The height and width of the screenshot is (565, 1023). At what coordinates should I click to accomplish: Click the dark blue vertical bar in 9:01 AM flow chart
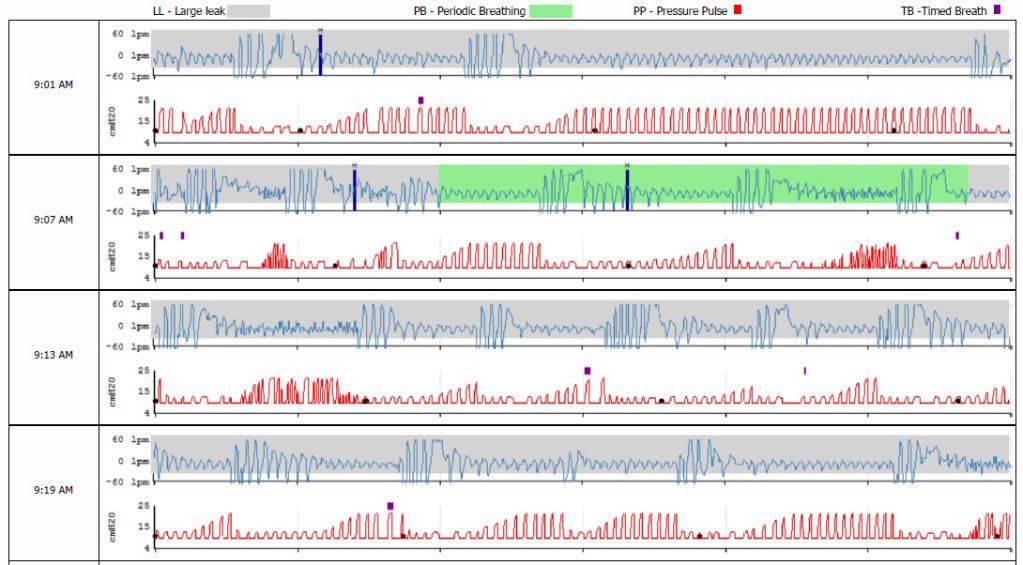(320, 54)
